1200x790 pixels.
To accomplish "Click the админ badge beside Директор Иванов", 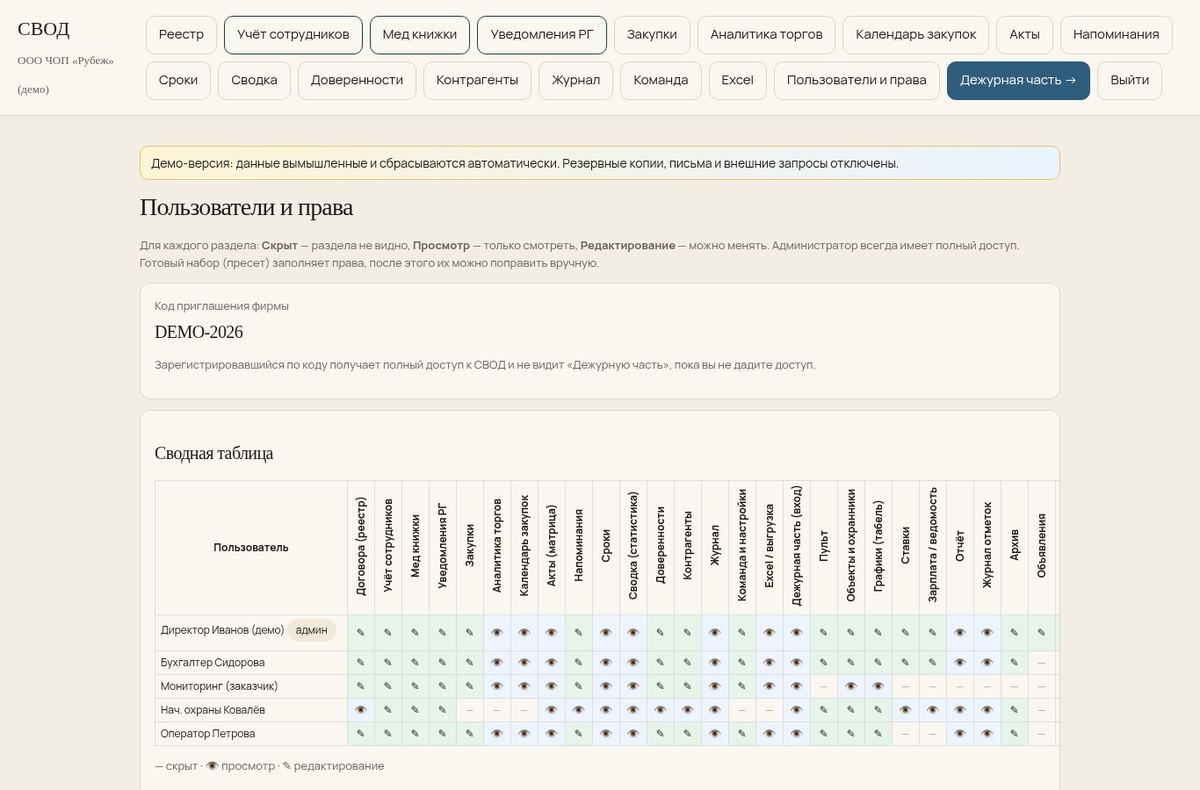I will 312,631.
